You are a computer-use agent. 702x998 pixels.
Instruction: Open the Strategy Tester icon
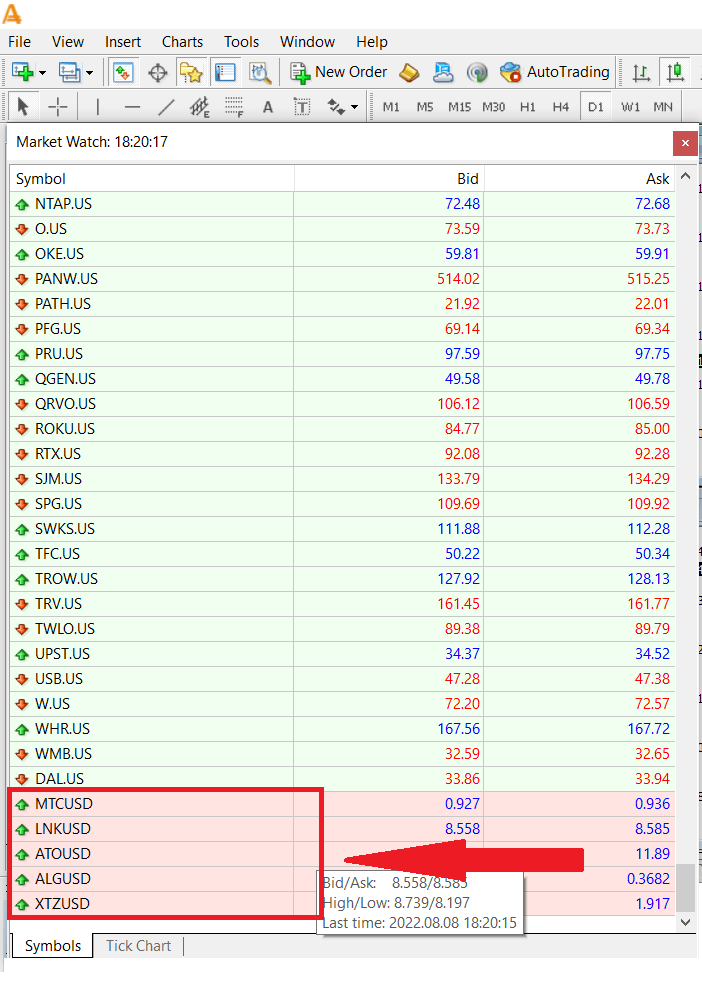(x=259, y=73)
